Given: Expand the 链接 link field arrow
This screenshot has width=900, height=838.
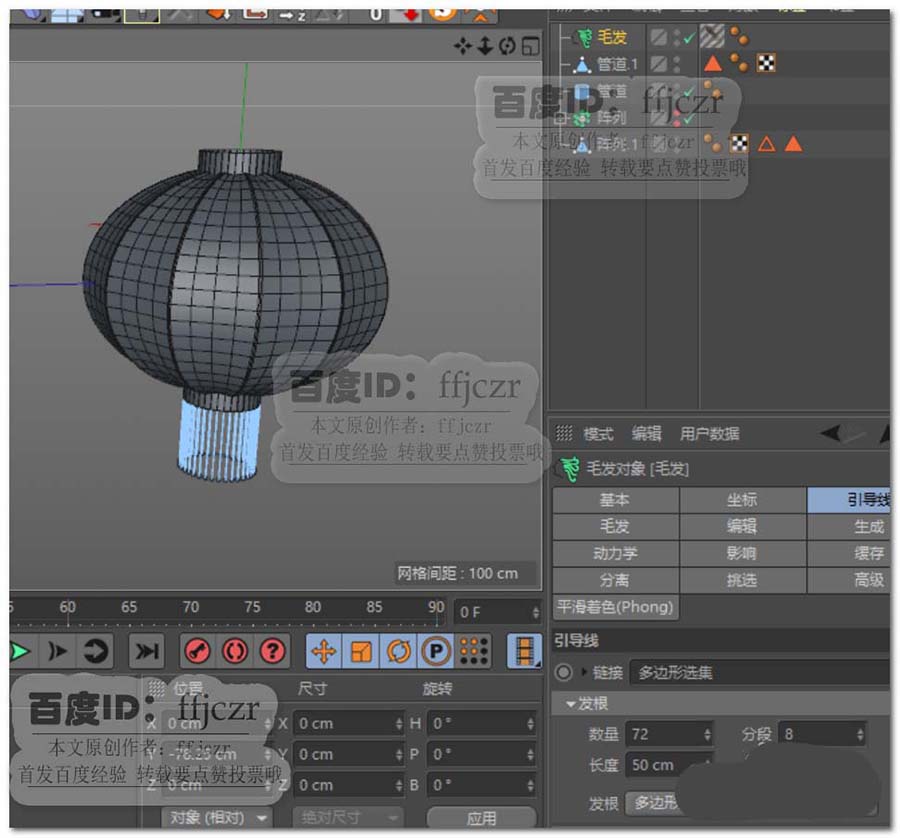Looking at the screenshot, I should pos(584,672).
